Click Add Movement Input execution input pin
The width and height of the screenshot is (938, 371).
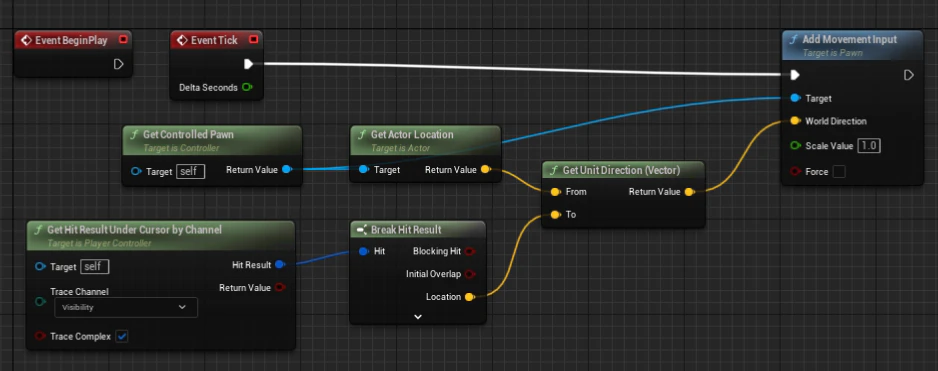point(795,75)
